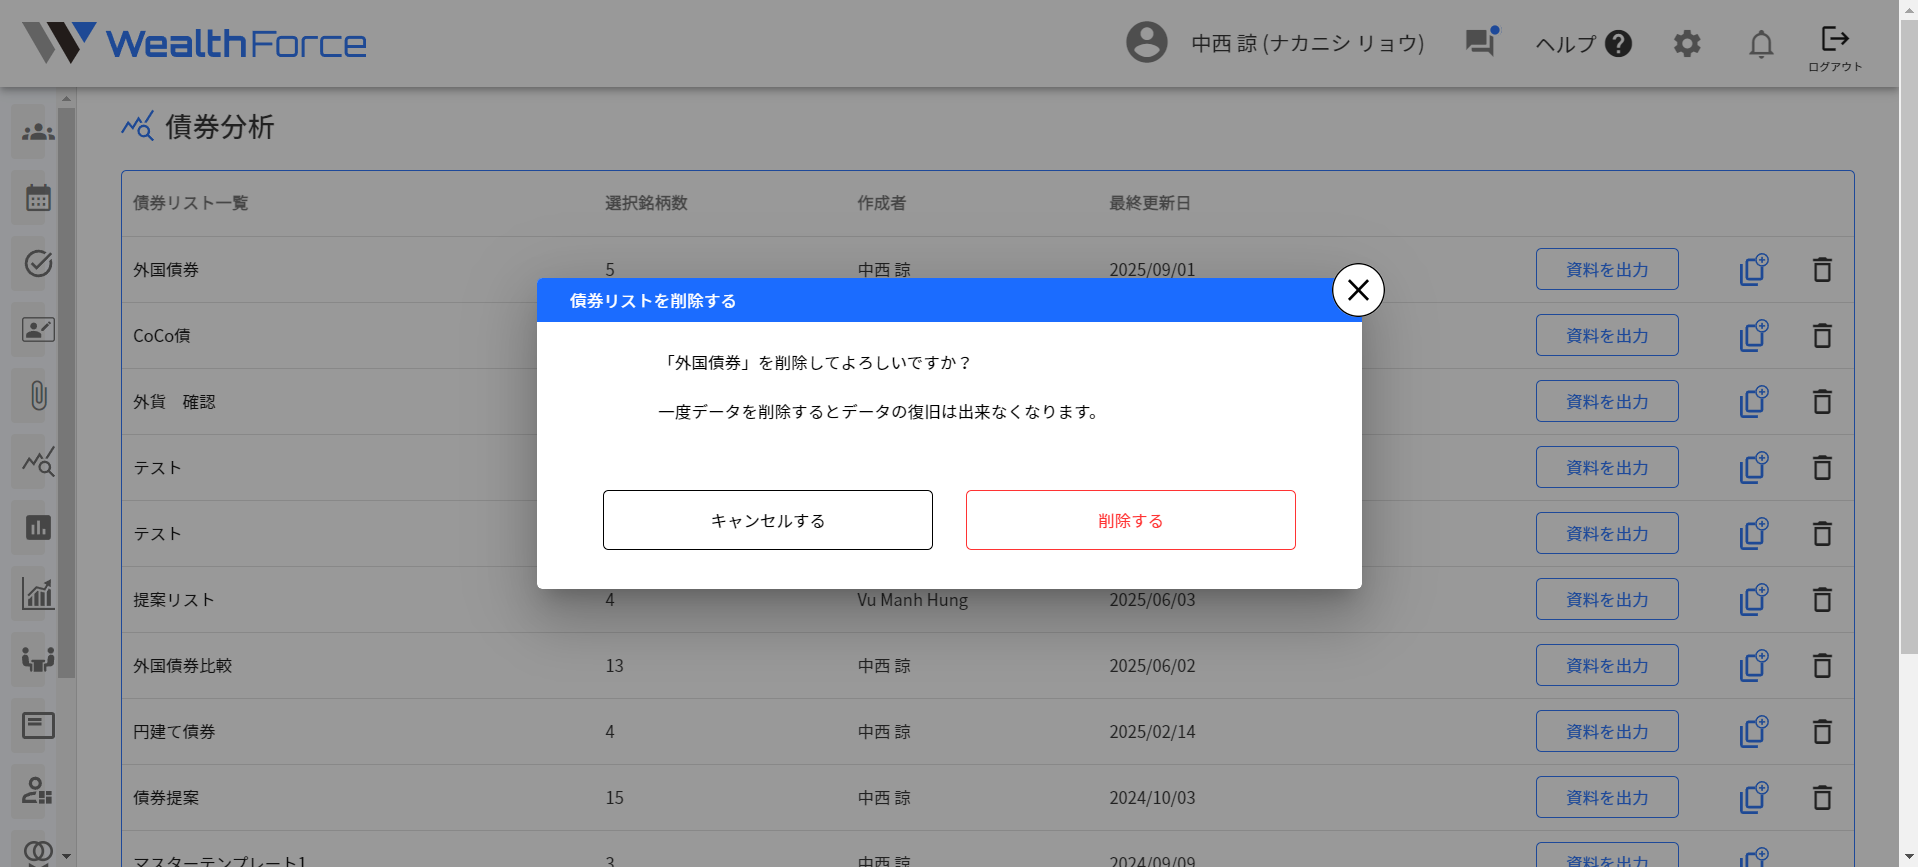Click the 債券リスト一覧 column header
This screenshot has width=1918, height=867.
190,203
